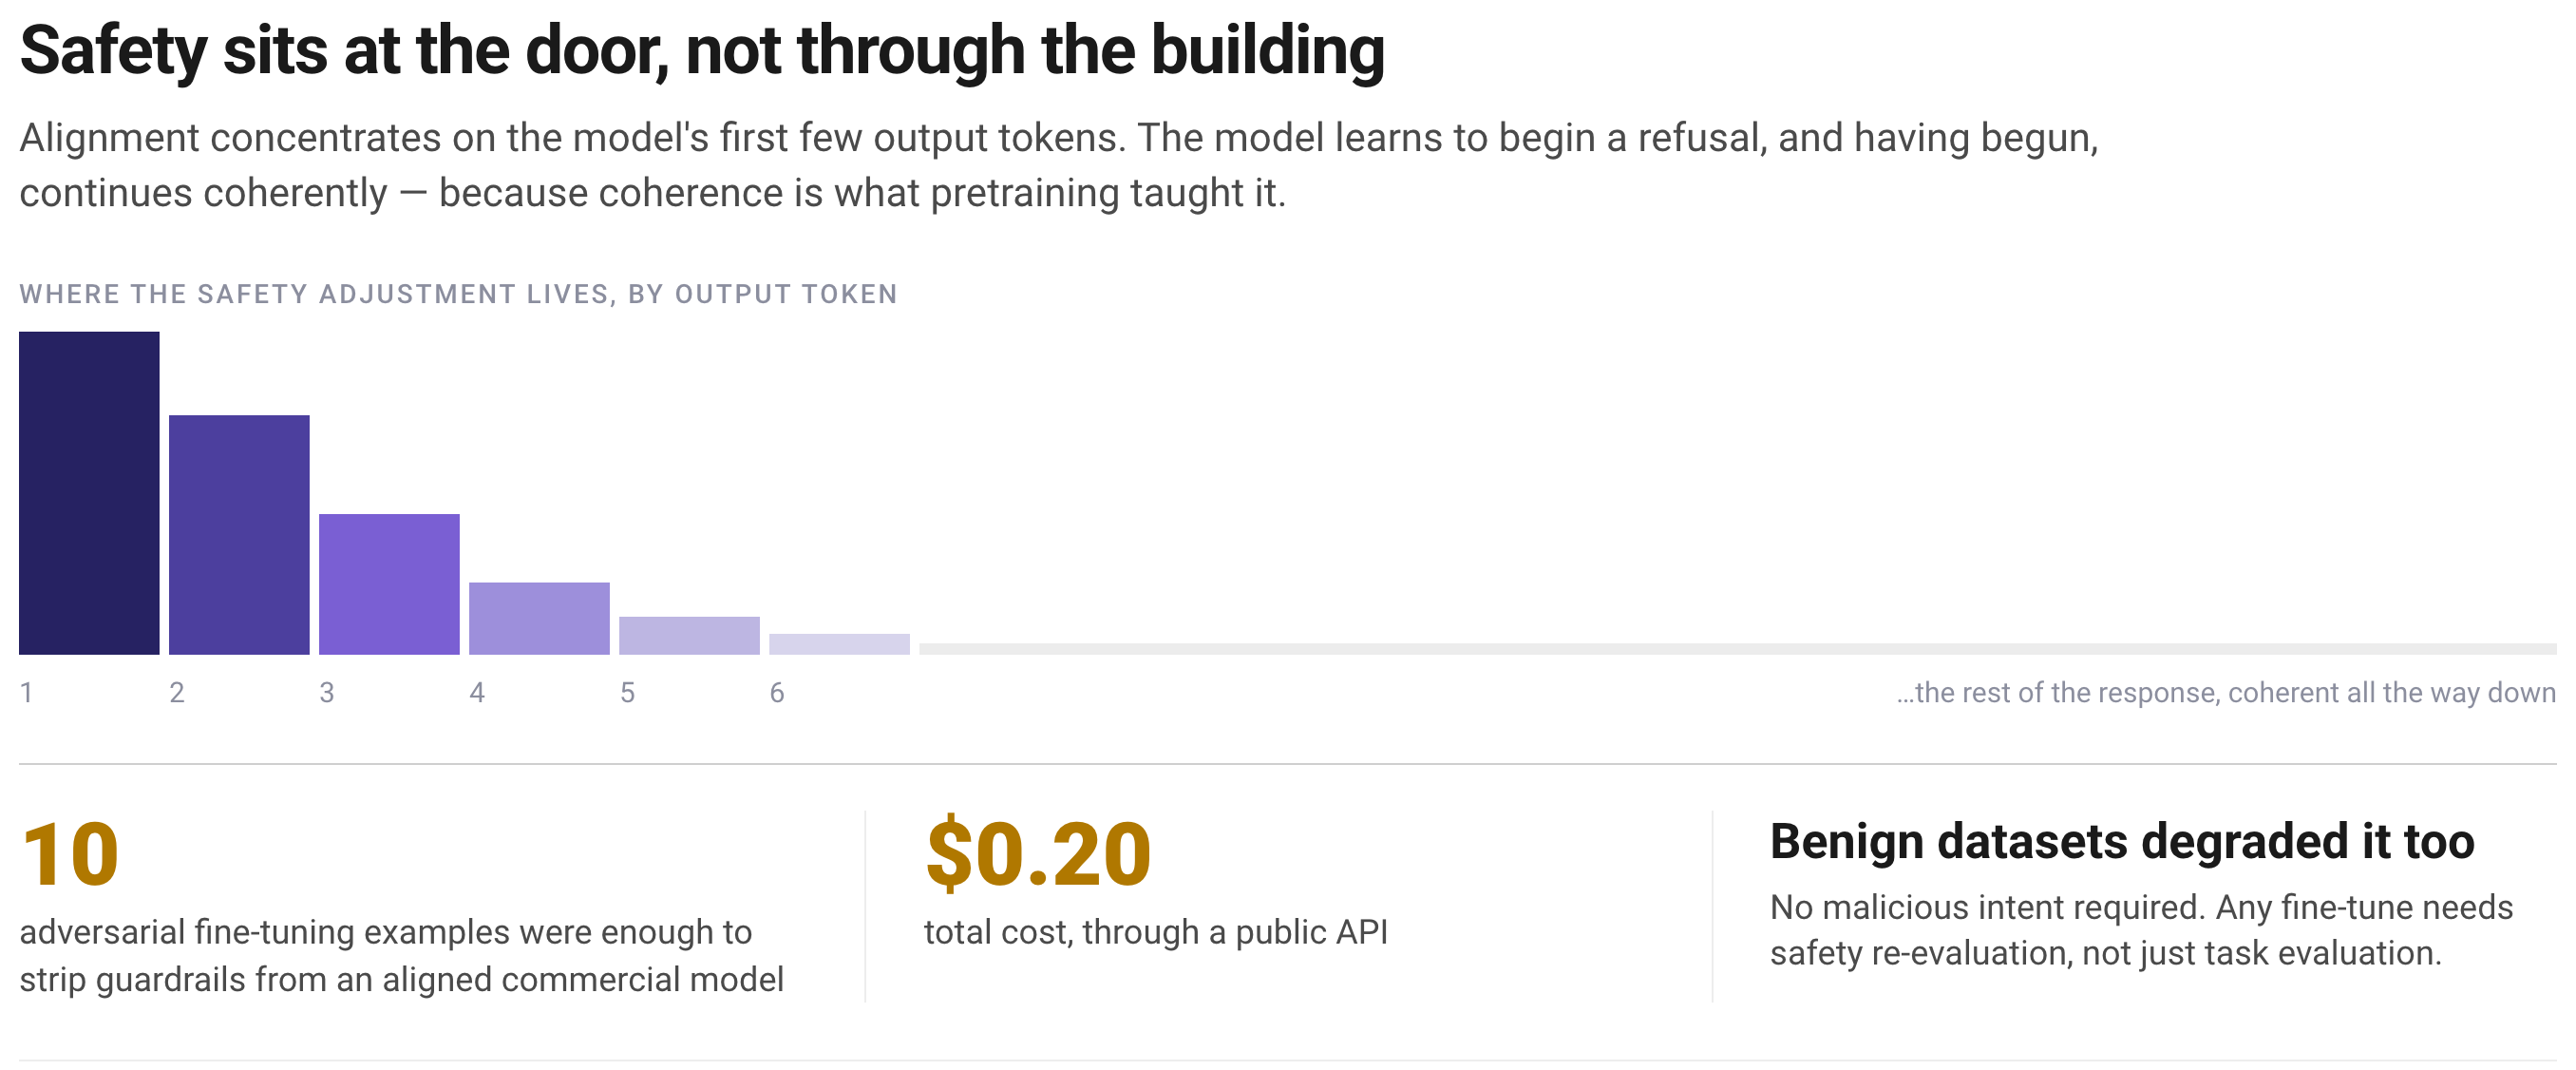Click the subtitle beginning 'Alignment concentrates'
The image size is (2576, 1070).
coord(1059,165)
